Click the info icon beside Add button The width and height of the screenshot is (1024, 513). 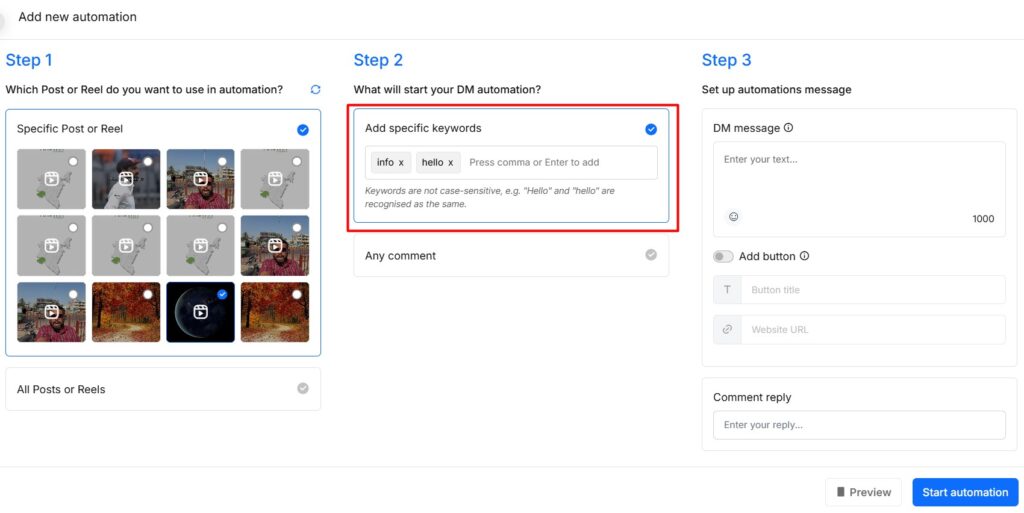pos(805,256)
